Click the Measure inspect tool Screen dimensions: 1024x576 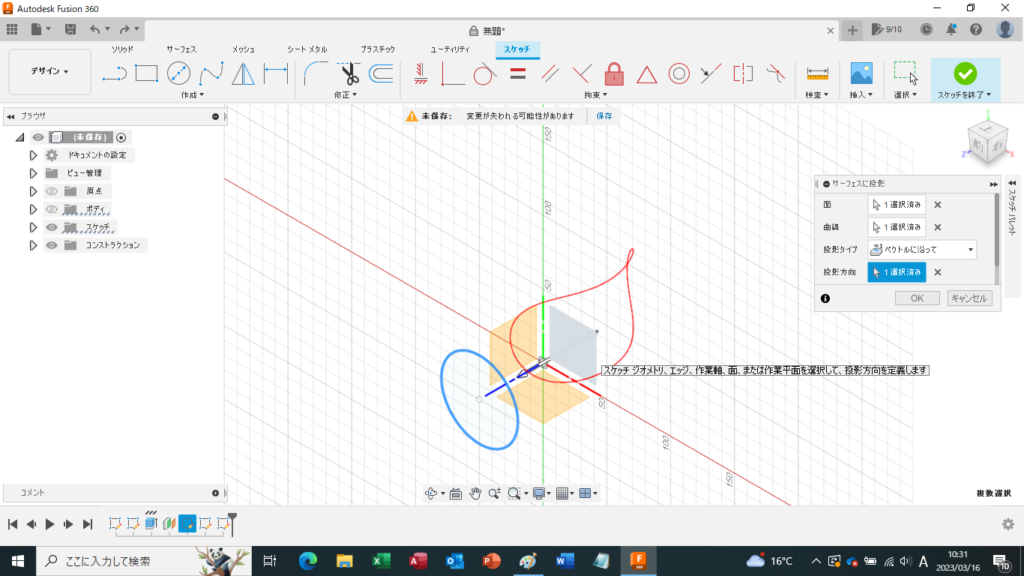click(x=817, y=73)
